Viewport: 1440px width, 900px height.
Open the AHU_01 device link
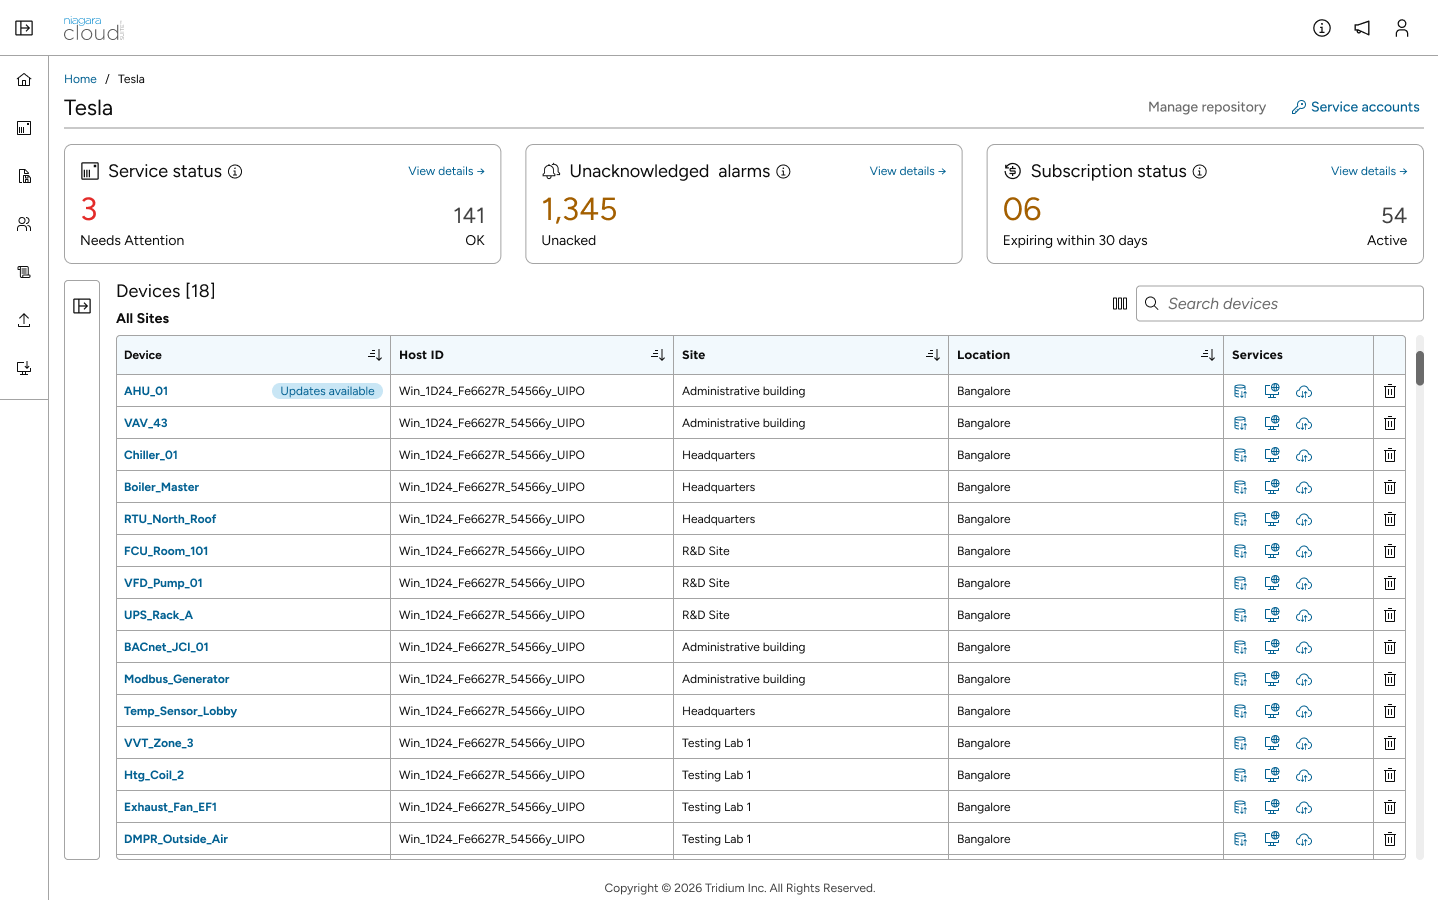(146, 391)
